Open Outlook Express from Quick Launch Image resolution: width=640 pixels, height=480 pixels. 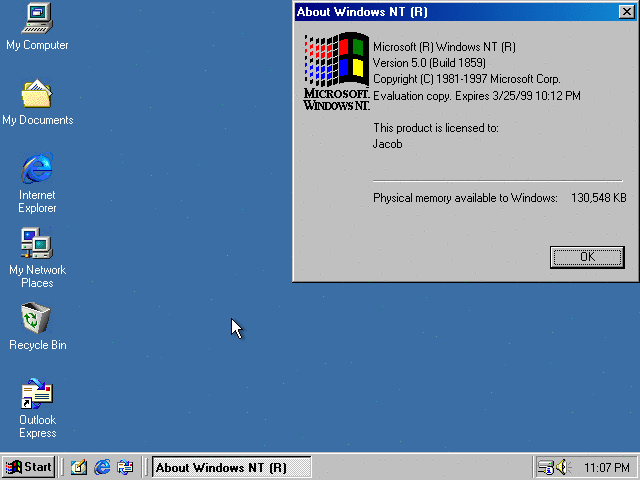[x=125, y=467]
